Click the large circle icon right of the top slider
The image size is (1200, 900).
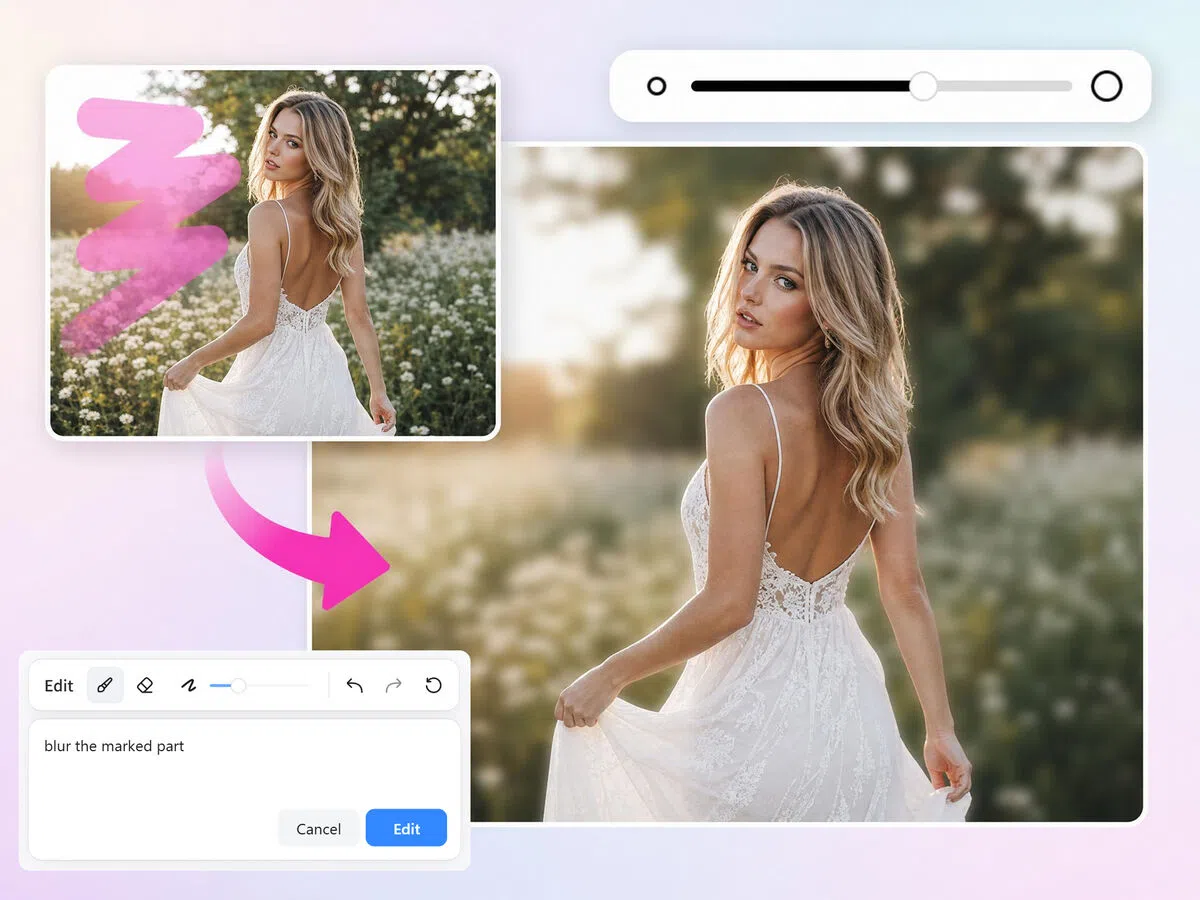click(x=1106, y=86)
